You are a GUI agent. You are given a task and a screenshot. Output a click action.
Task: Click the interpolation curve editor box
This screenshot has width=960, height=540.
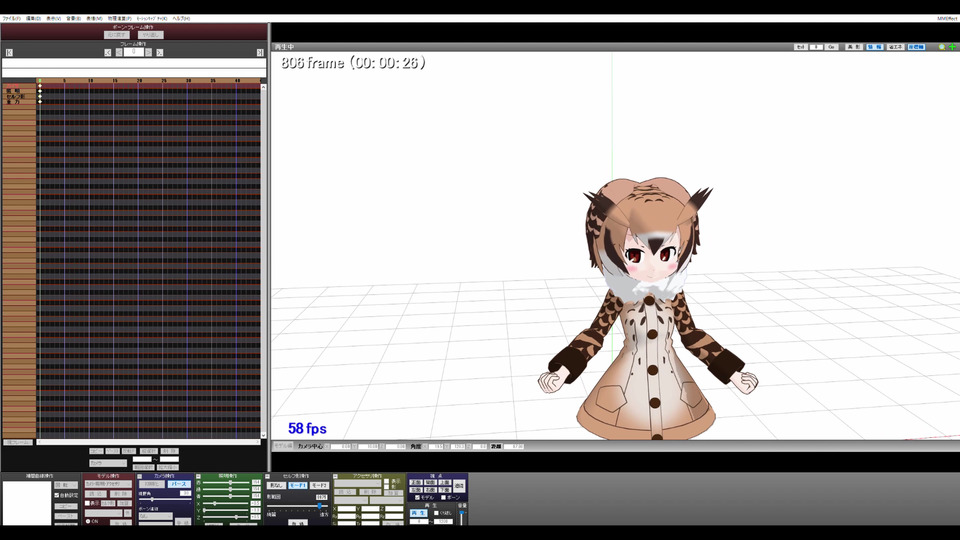tap(27, 503)
